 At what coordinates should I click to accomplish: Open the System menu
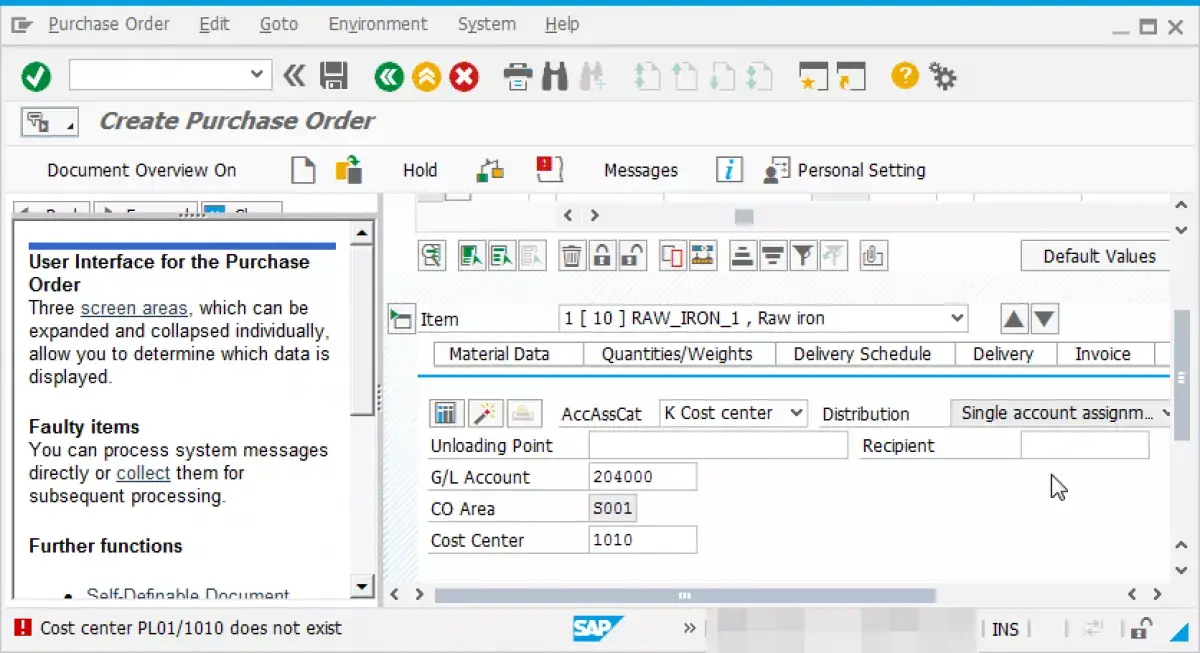click(487, 24)
